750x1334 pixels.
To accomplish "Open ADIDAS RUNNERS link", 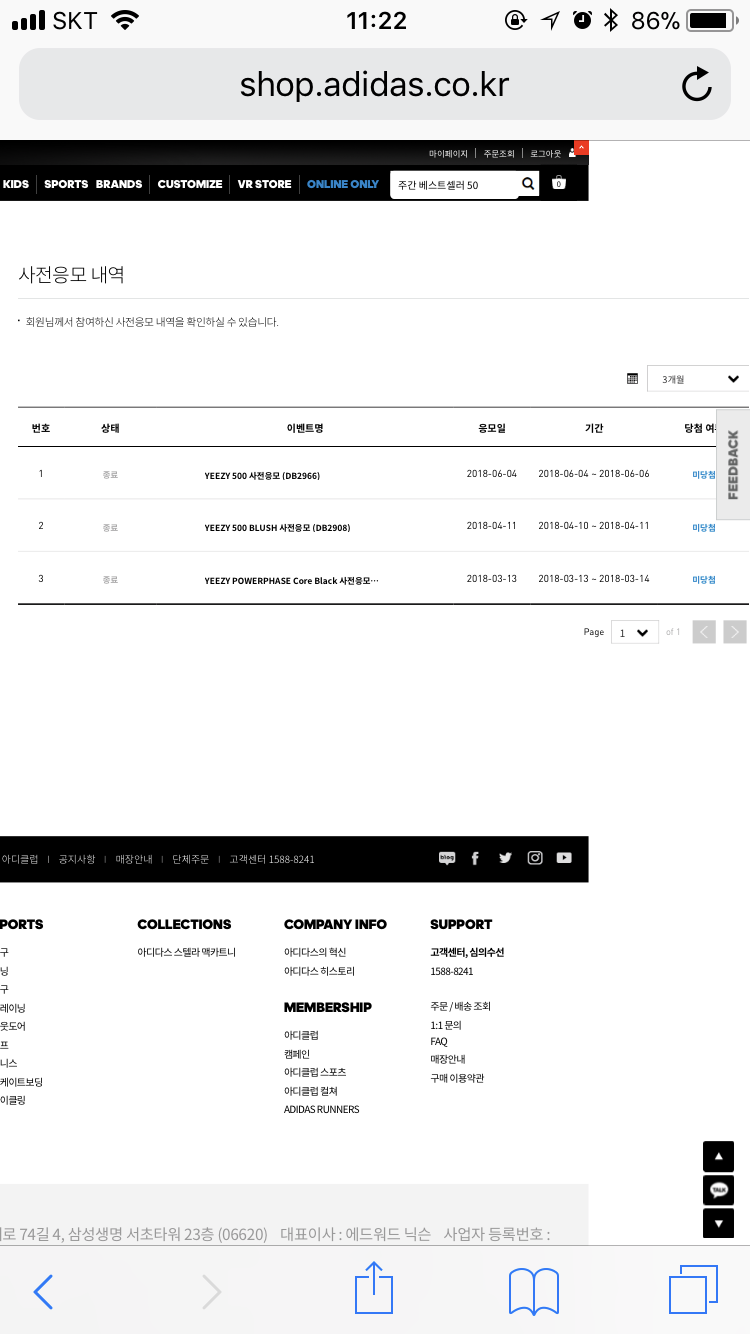I will [x=322, y=1109].
